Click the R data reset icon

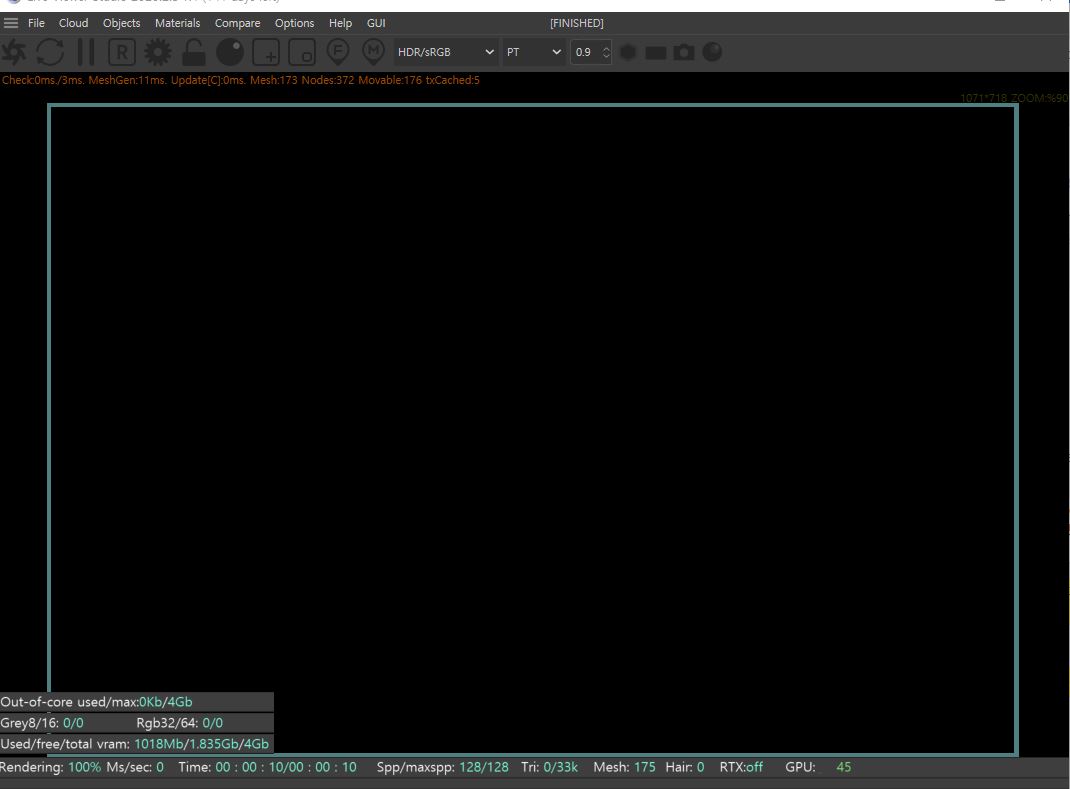[x=121, y=53]
